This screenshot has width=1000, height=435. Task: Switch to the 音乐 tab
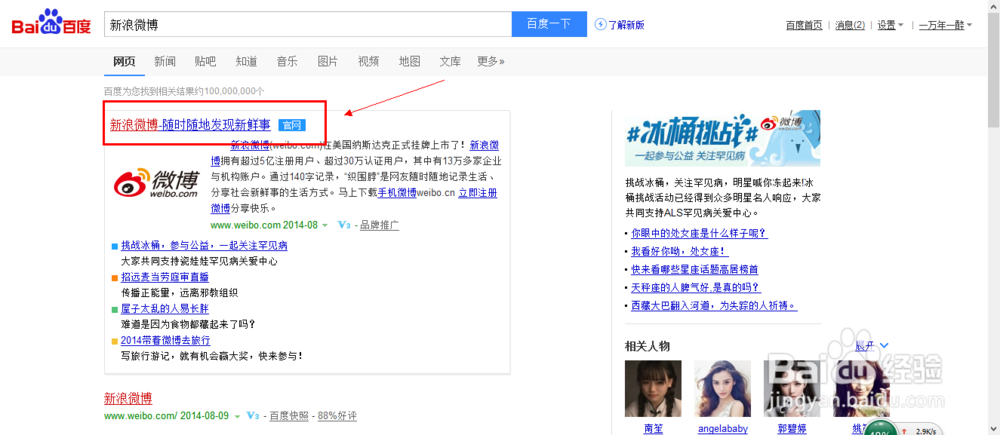287,62
